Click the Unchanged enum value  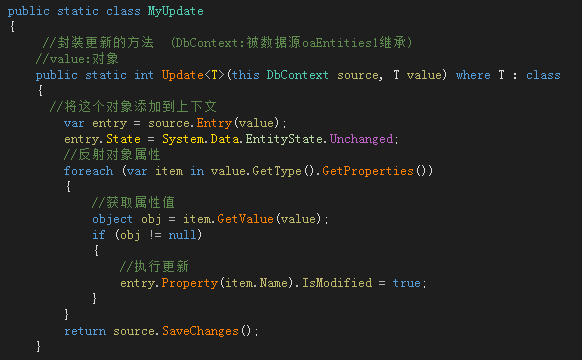tap(361, 139)
